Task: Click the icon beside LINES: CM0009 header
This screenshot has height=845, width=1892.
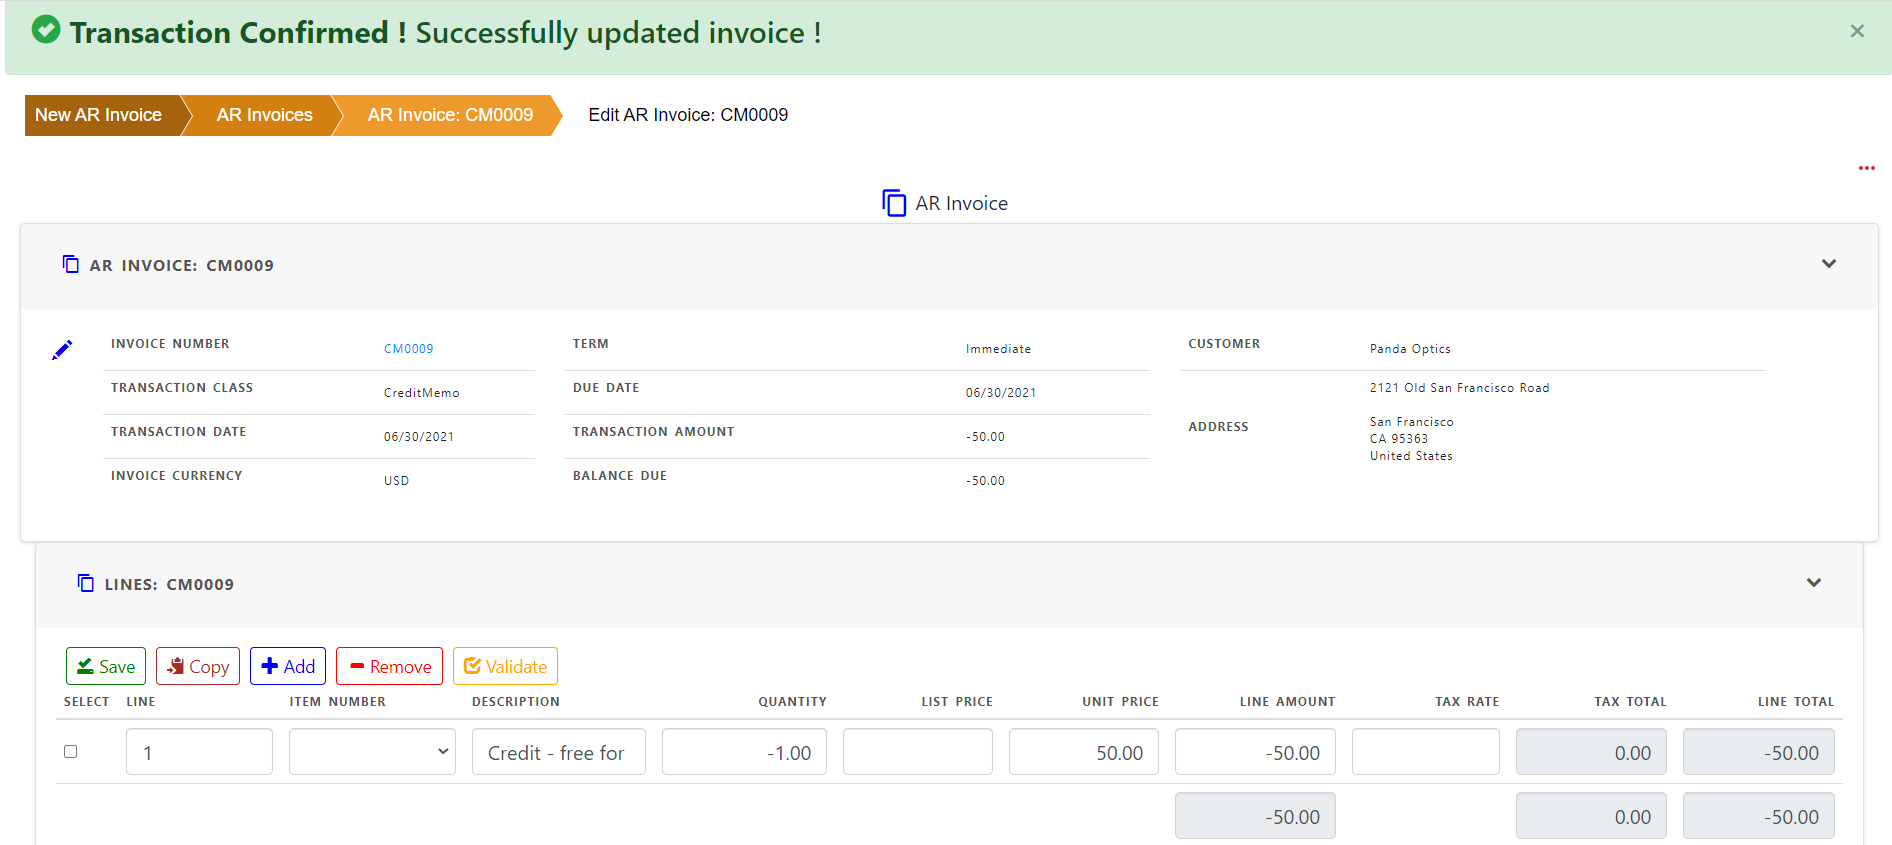Action: pyautogui.click(x=86, y=583)
